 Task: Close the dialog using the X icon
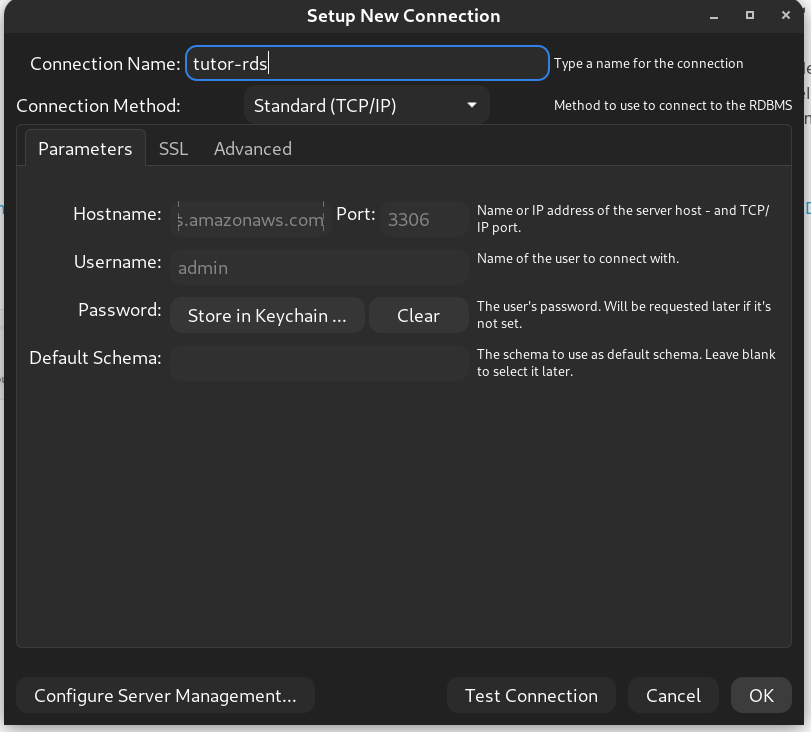(785, 16)
